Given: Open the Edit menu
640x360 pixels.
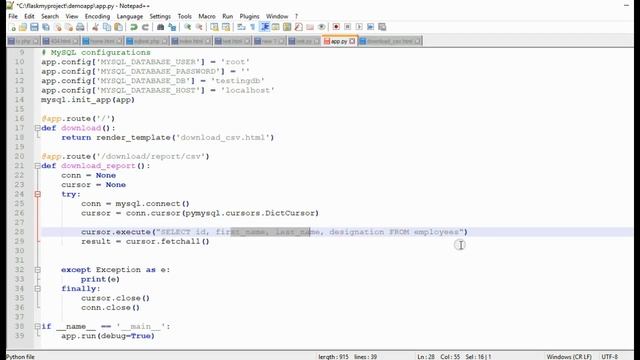Looking at the screenshot, I should (29, 16).
